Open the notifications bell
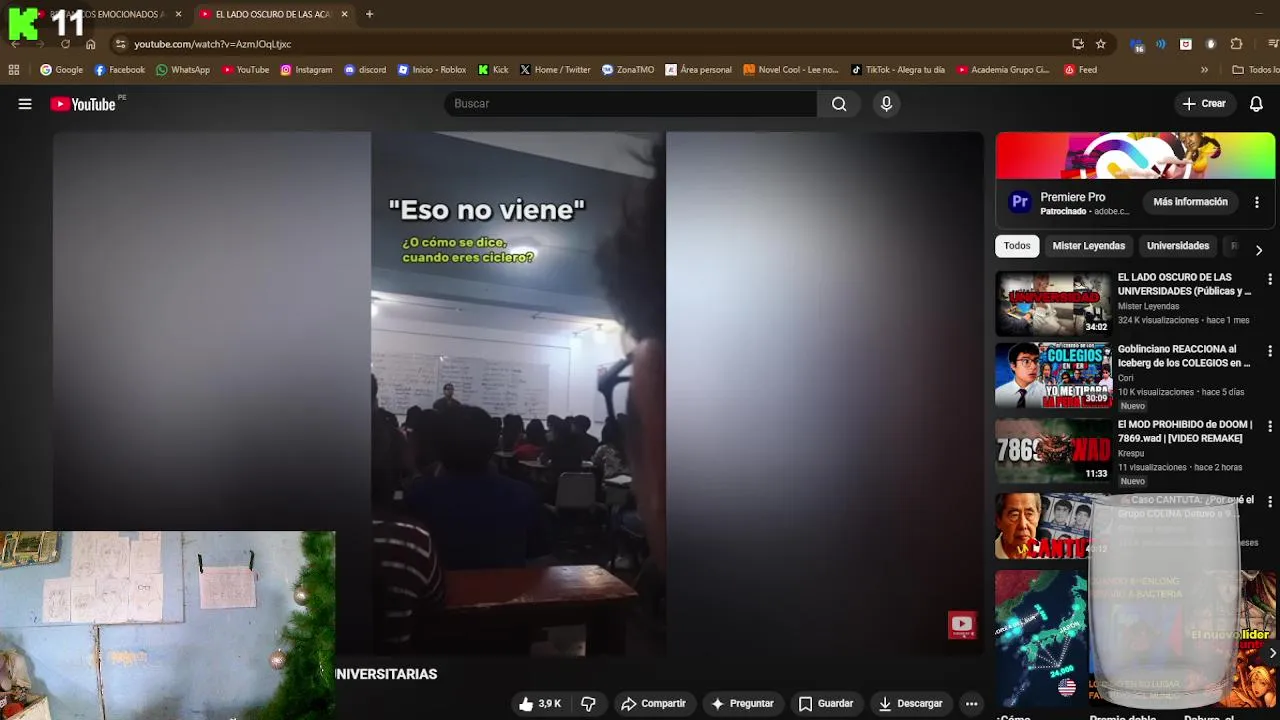Screen dimensions: 1280x720 tap(1256, 104)
